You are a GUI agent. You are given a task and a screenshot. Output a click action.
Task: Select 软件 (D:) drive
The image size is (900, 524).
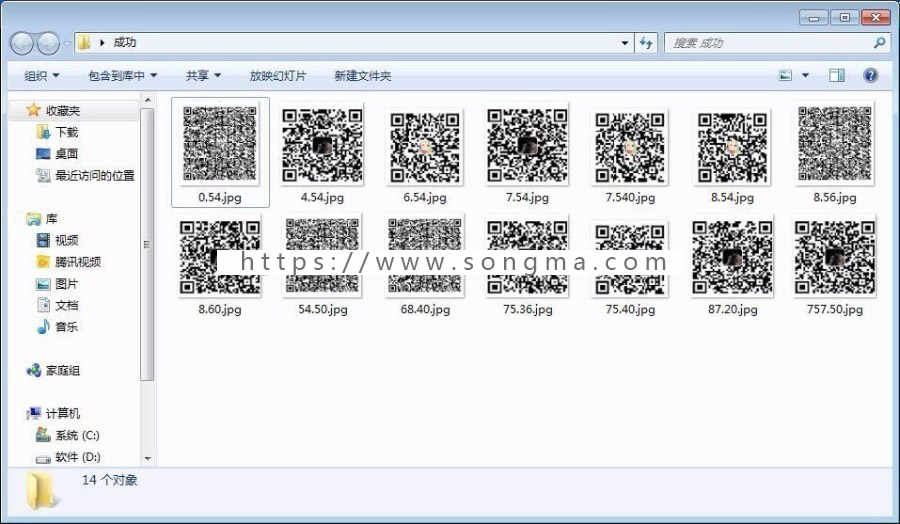[x=78, y=457]
